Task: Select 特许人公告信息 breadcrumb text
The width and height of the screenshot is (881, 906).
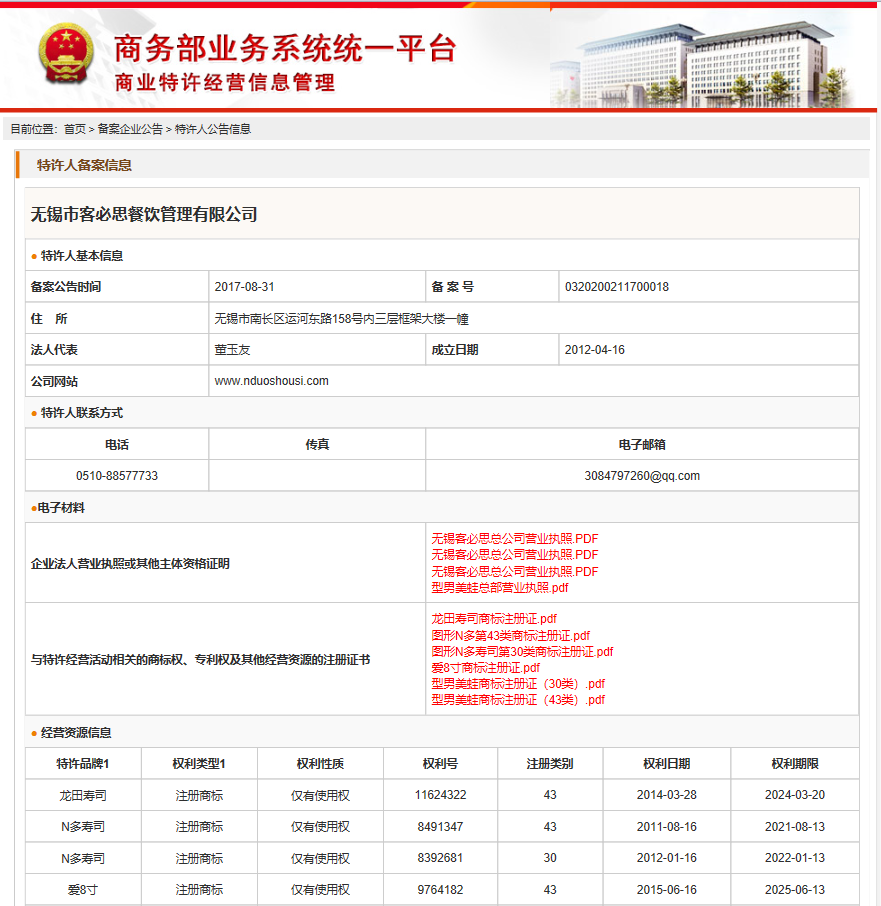Action: click(213, 129)
